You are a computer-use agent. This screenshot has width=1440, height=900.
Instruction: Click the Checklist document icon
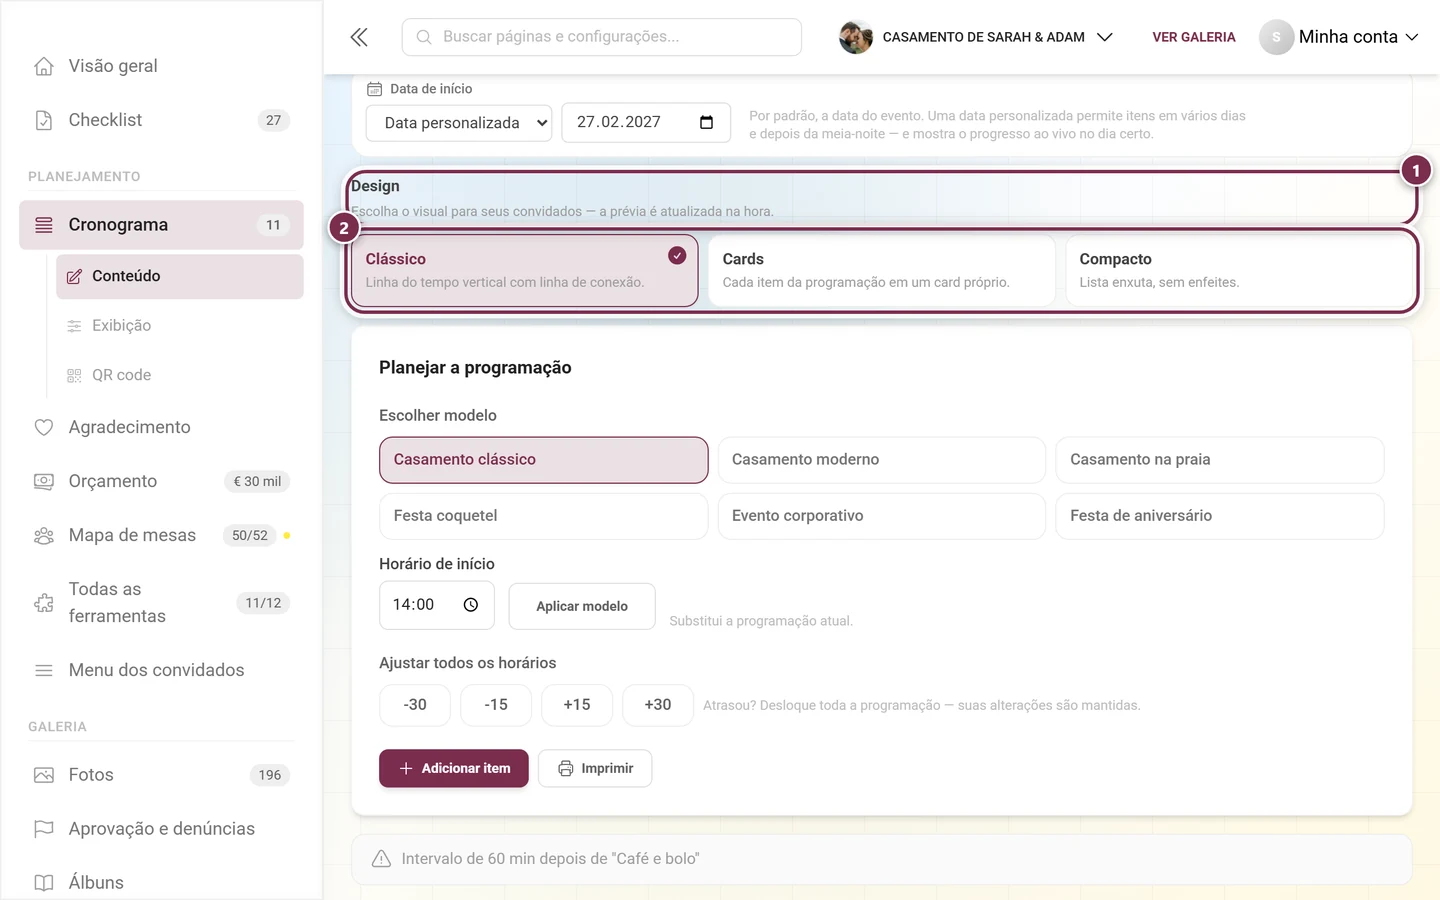(44, 120)
